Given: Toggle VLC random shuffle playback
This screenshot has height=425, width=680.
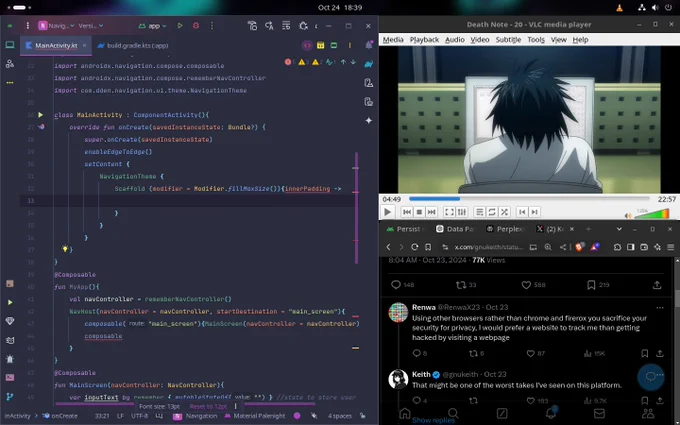Looking at the screenshot, I should [504, 212].
